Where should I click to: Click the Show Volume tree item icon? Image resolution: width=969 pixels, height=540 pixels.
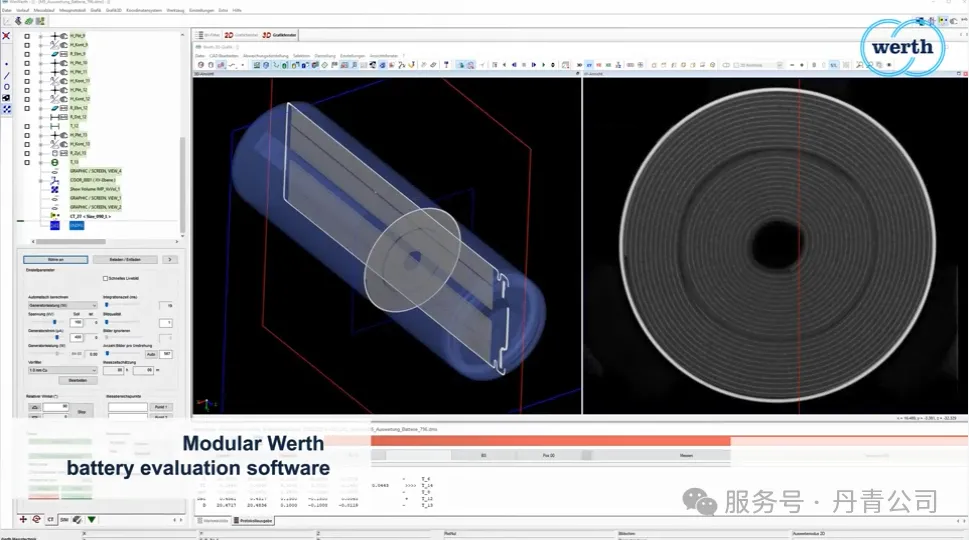pyautogui.click(x=54, y=189)
